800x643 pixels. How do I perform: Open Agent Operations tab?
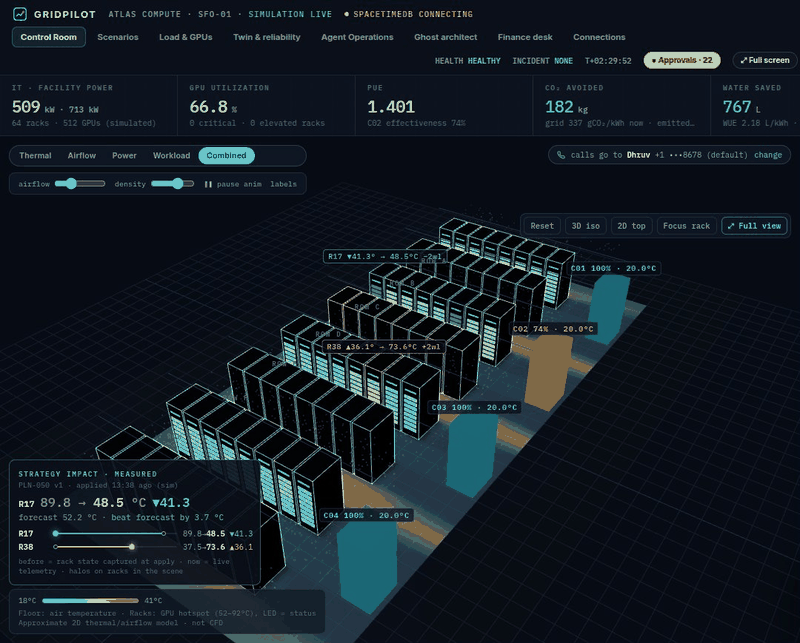click(x=357, y=37)
